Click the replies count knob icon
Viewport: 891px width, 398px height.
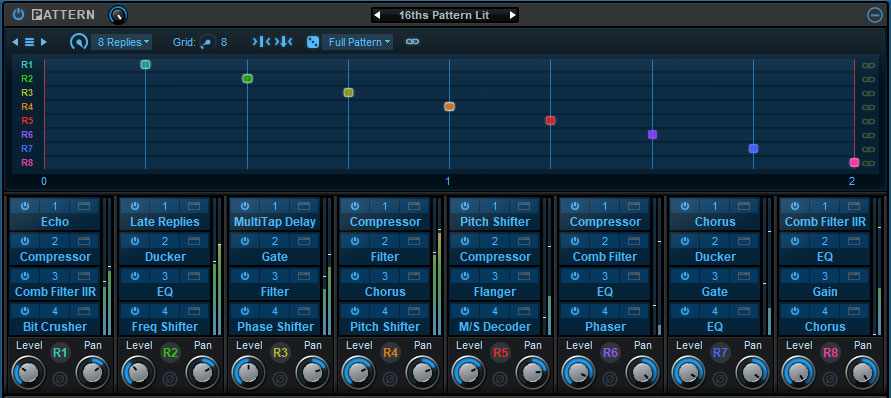click(x=78, y=42)
